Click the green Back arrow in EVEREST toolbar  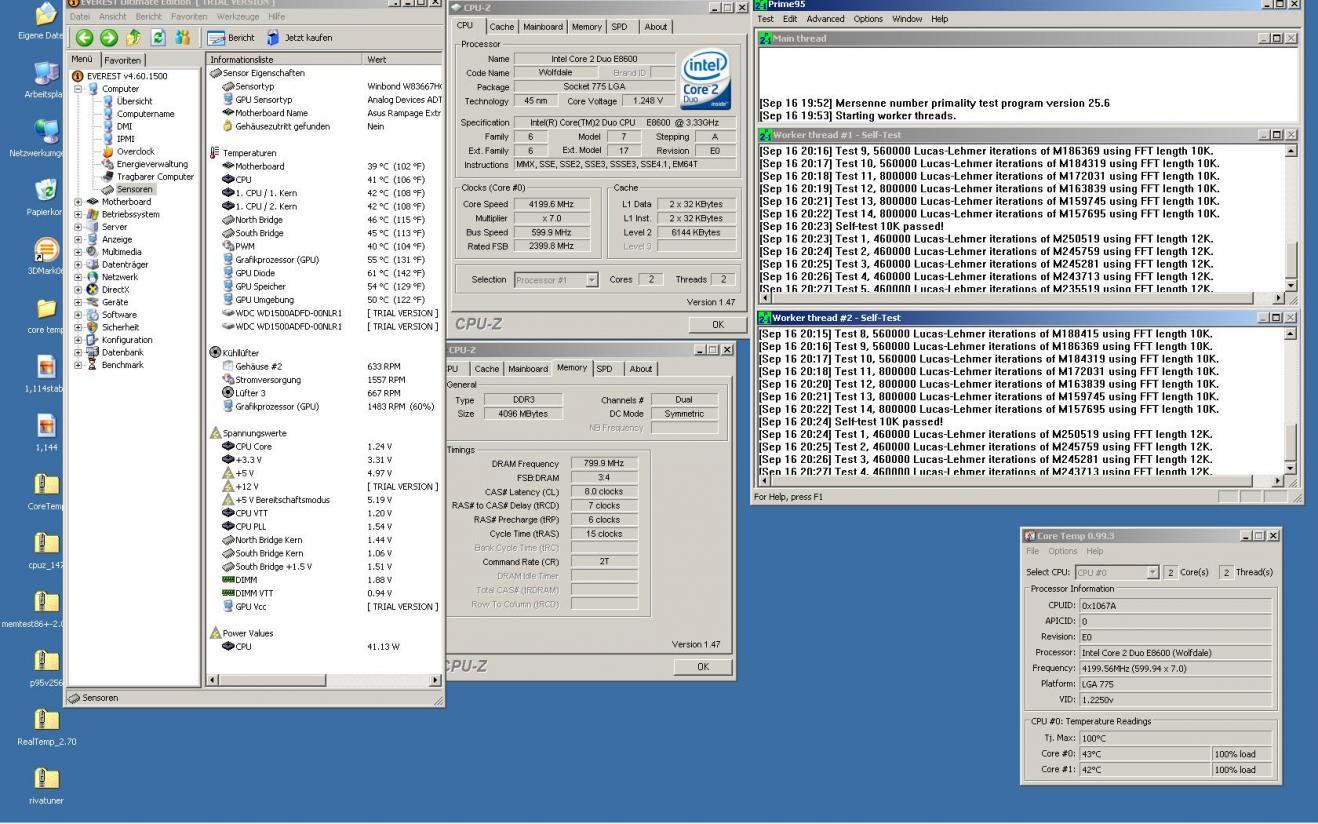coord(84,38)
